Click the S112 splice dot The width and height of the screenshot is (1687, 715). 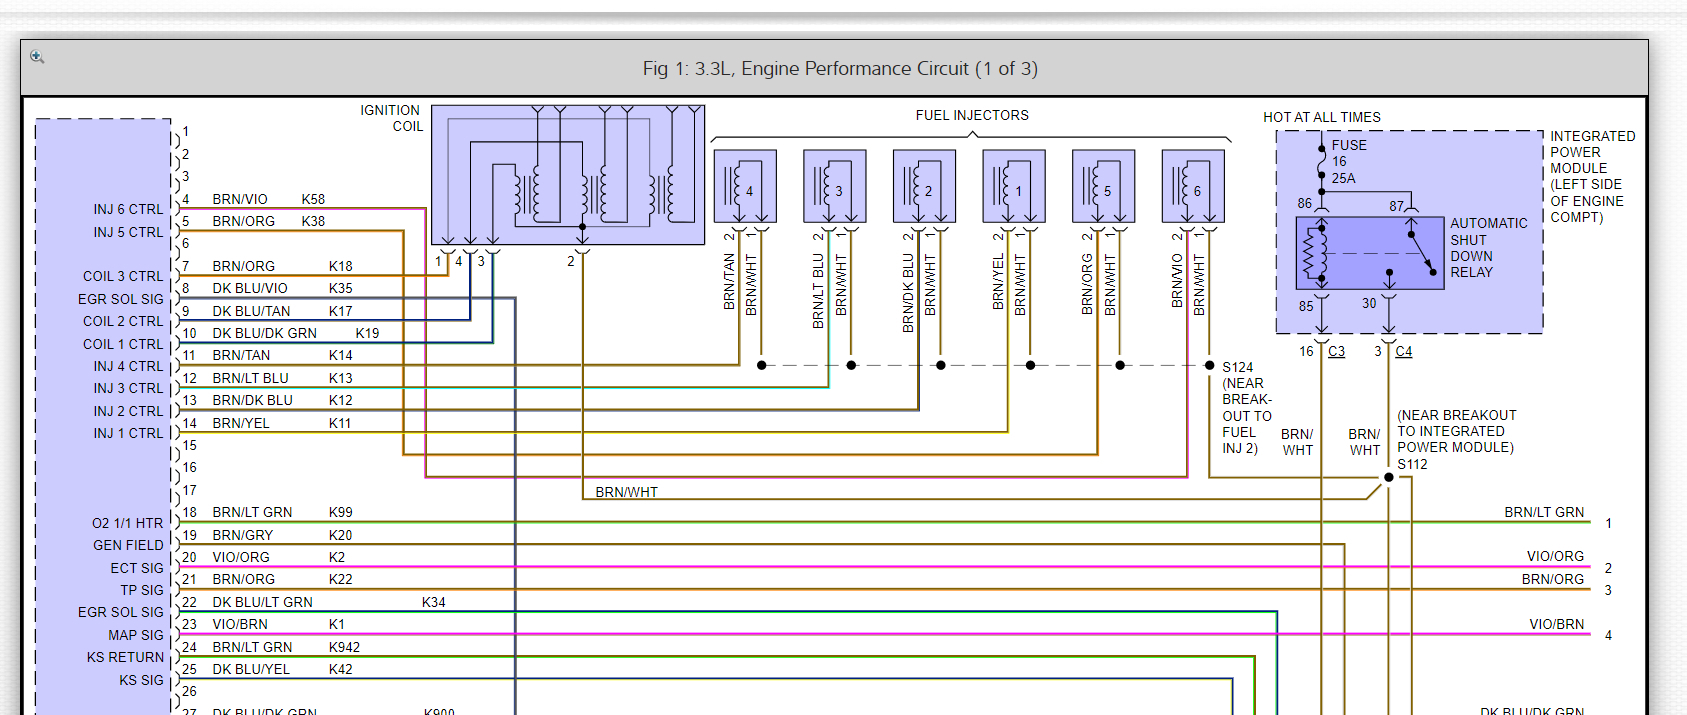click(1388, 477)
